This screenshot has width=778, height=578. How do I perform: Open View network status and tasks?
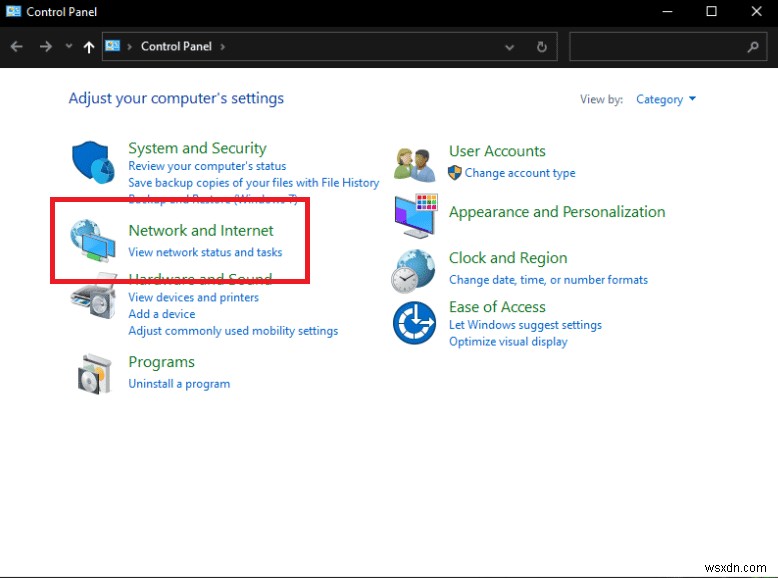205,252
